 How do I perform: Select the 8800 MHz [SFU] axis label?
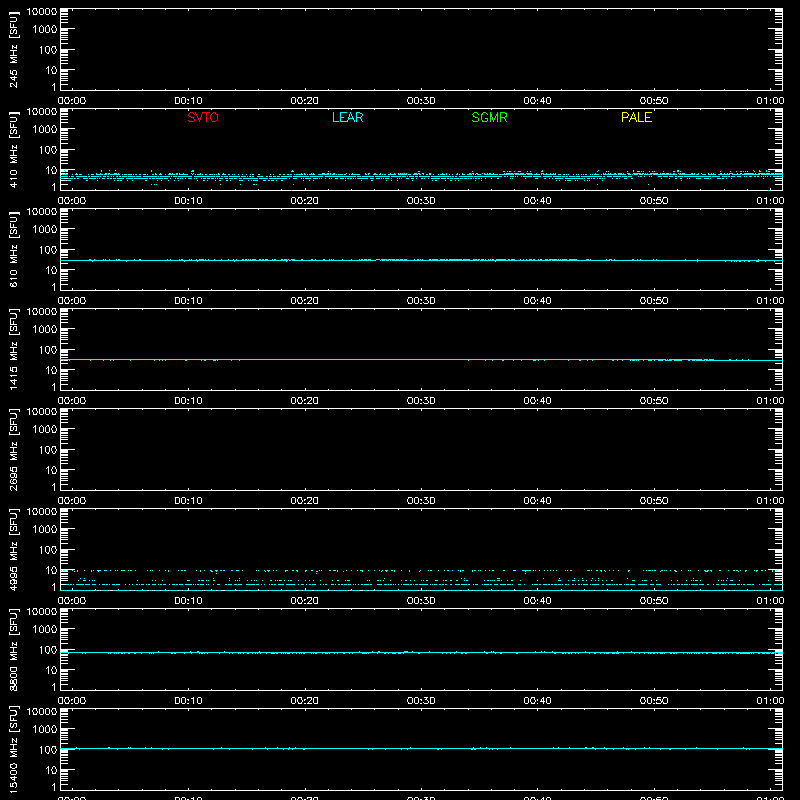click(x=13, y=649)
